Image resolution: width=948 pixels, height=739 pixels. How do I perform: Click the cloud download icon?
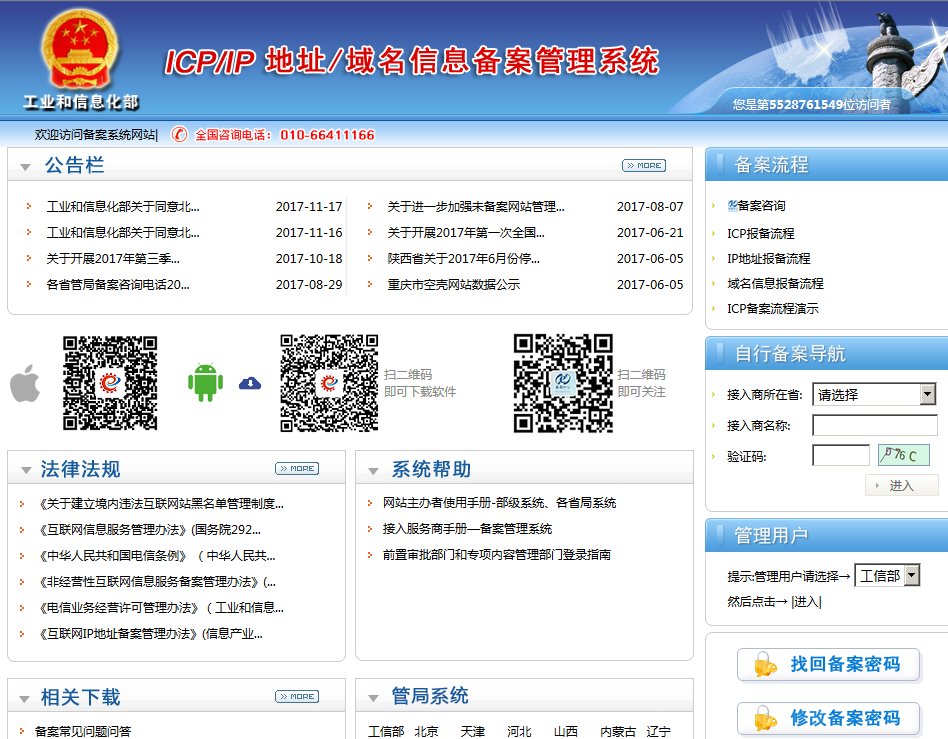click(250, 383)
